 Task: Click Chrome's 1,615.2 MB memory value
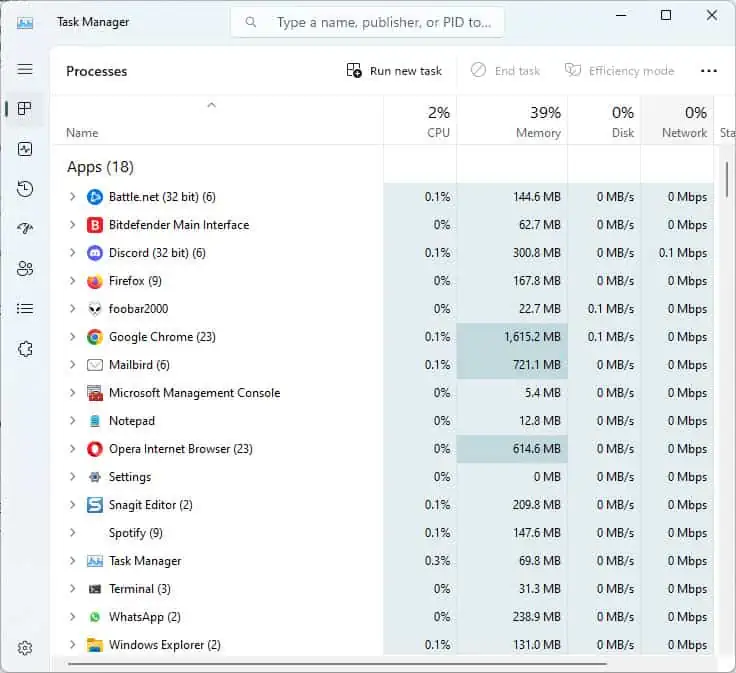coord(532,337)
